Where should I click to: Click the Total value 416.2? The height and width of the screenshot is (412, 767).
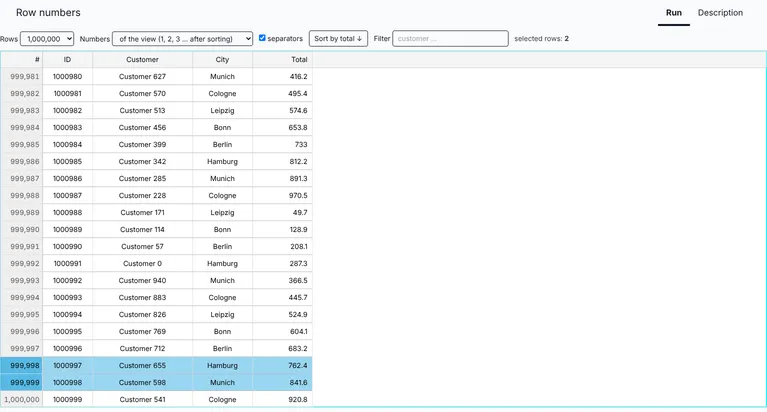click(x=282, y=77)
